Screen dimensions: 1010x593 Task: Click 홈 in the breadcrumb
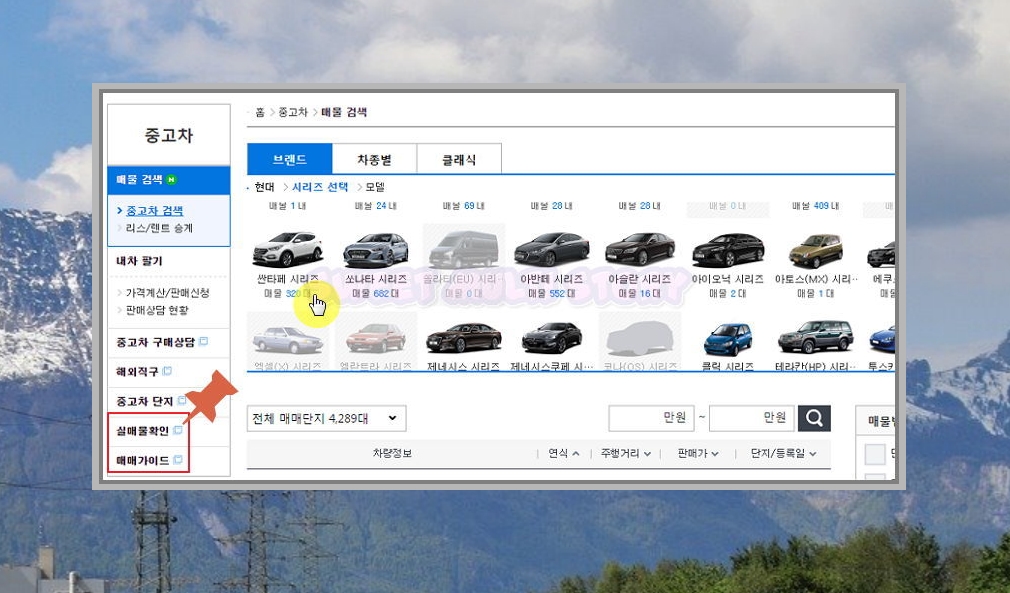pos(260,112)
